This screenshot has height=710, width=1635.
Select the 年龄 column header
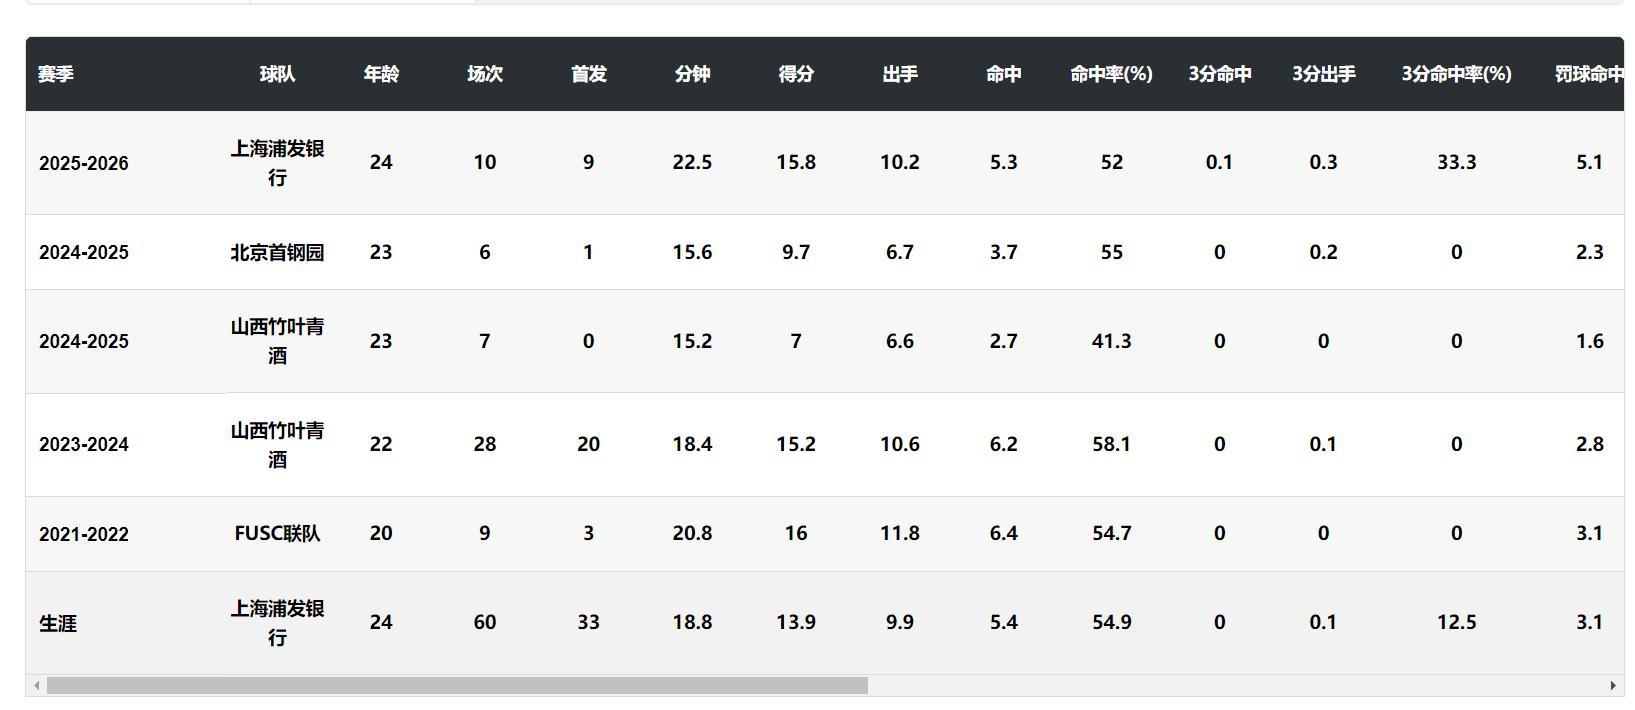pos(381,74)
